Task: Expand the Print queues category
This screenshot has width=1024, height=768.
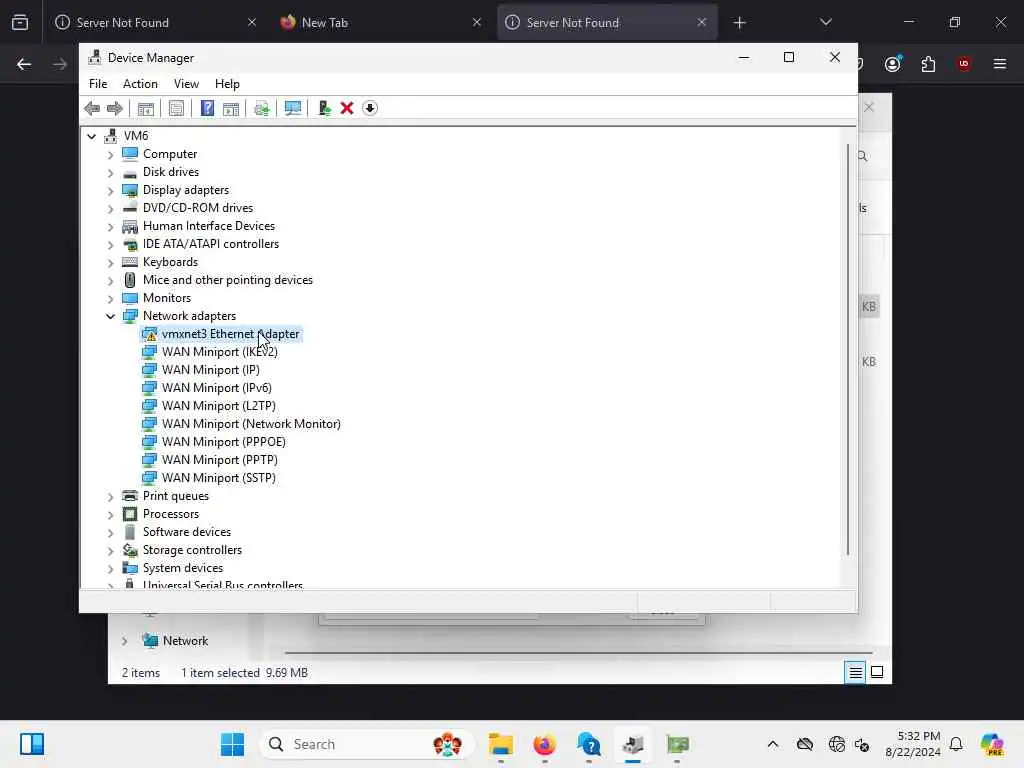Action: coord(110,497)
